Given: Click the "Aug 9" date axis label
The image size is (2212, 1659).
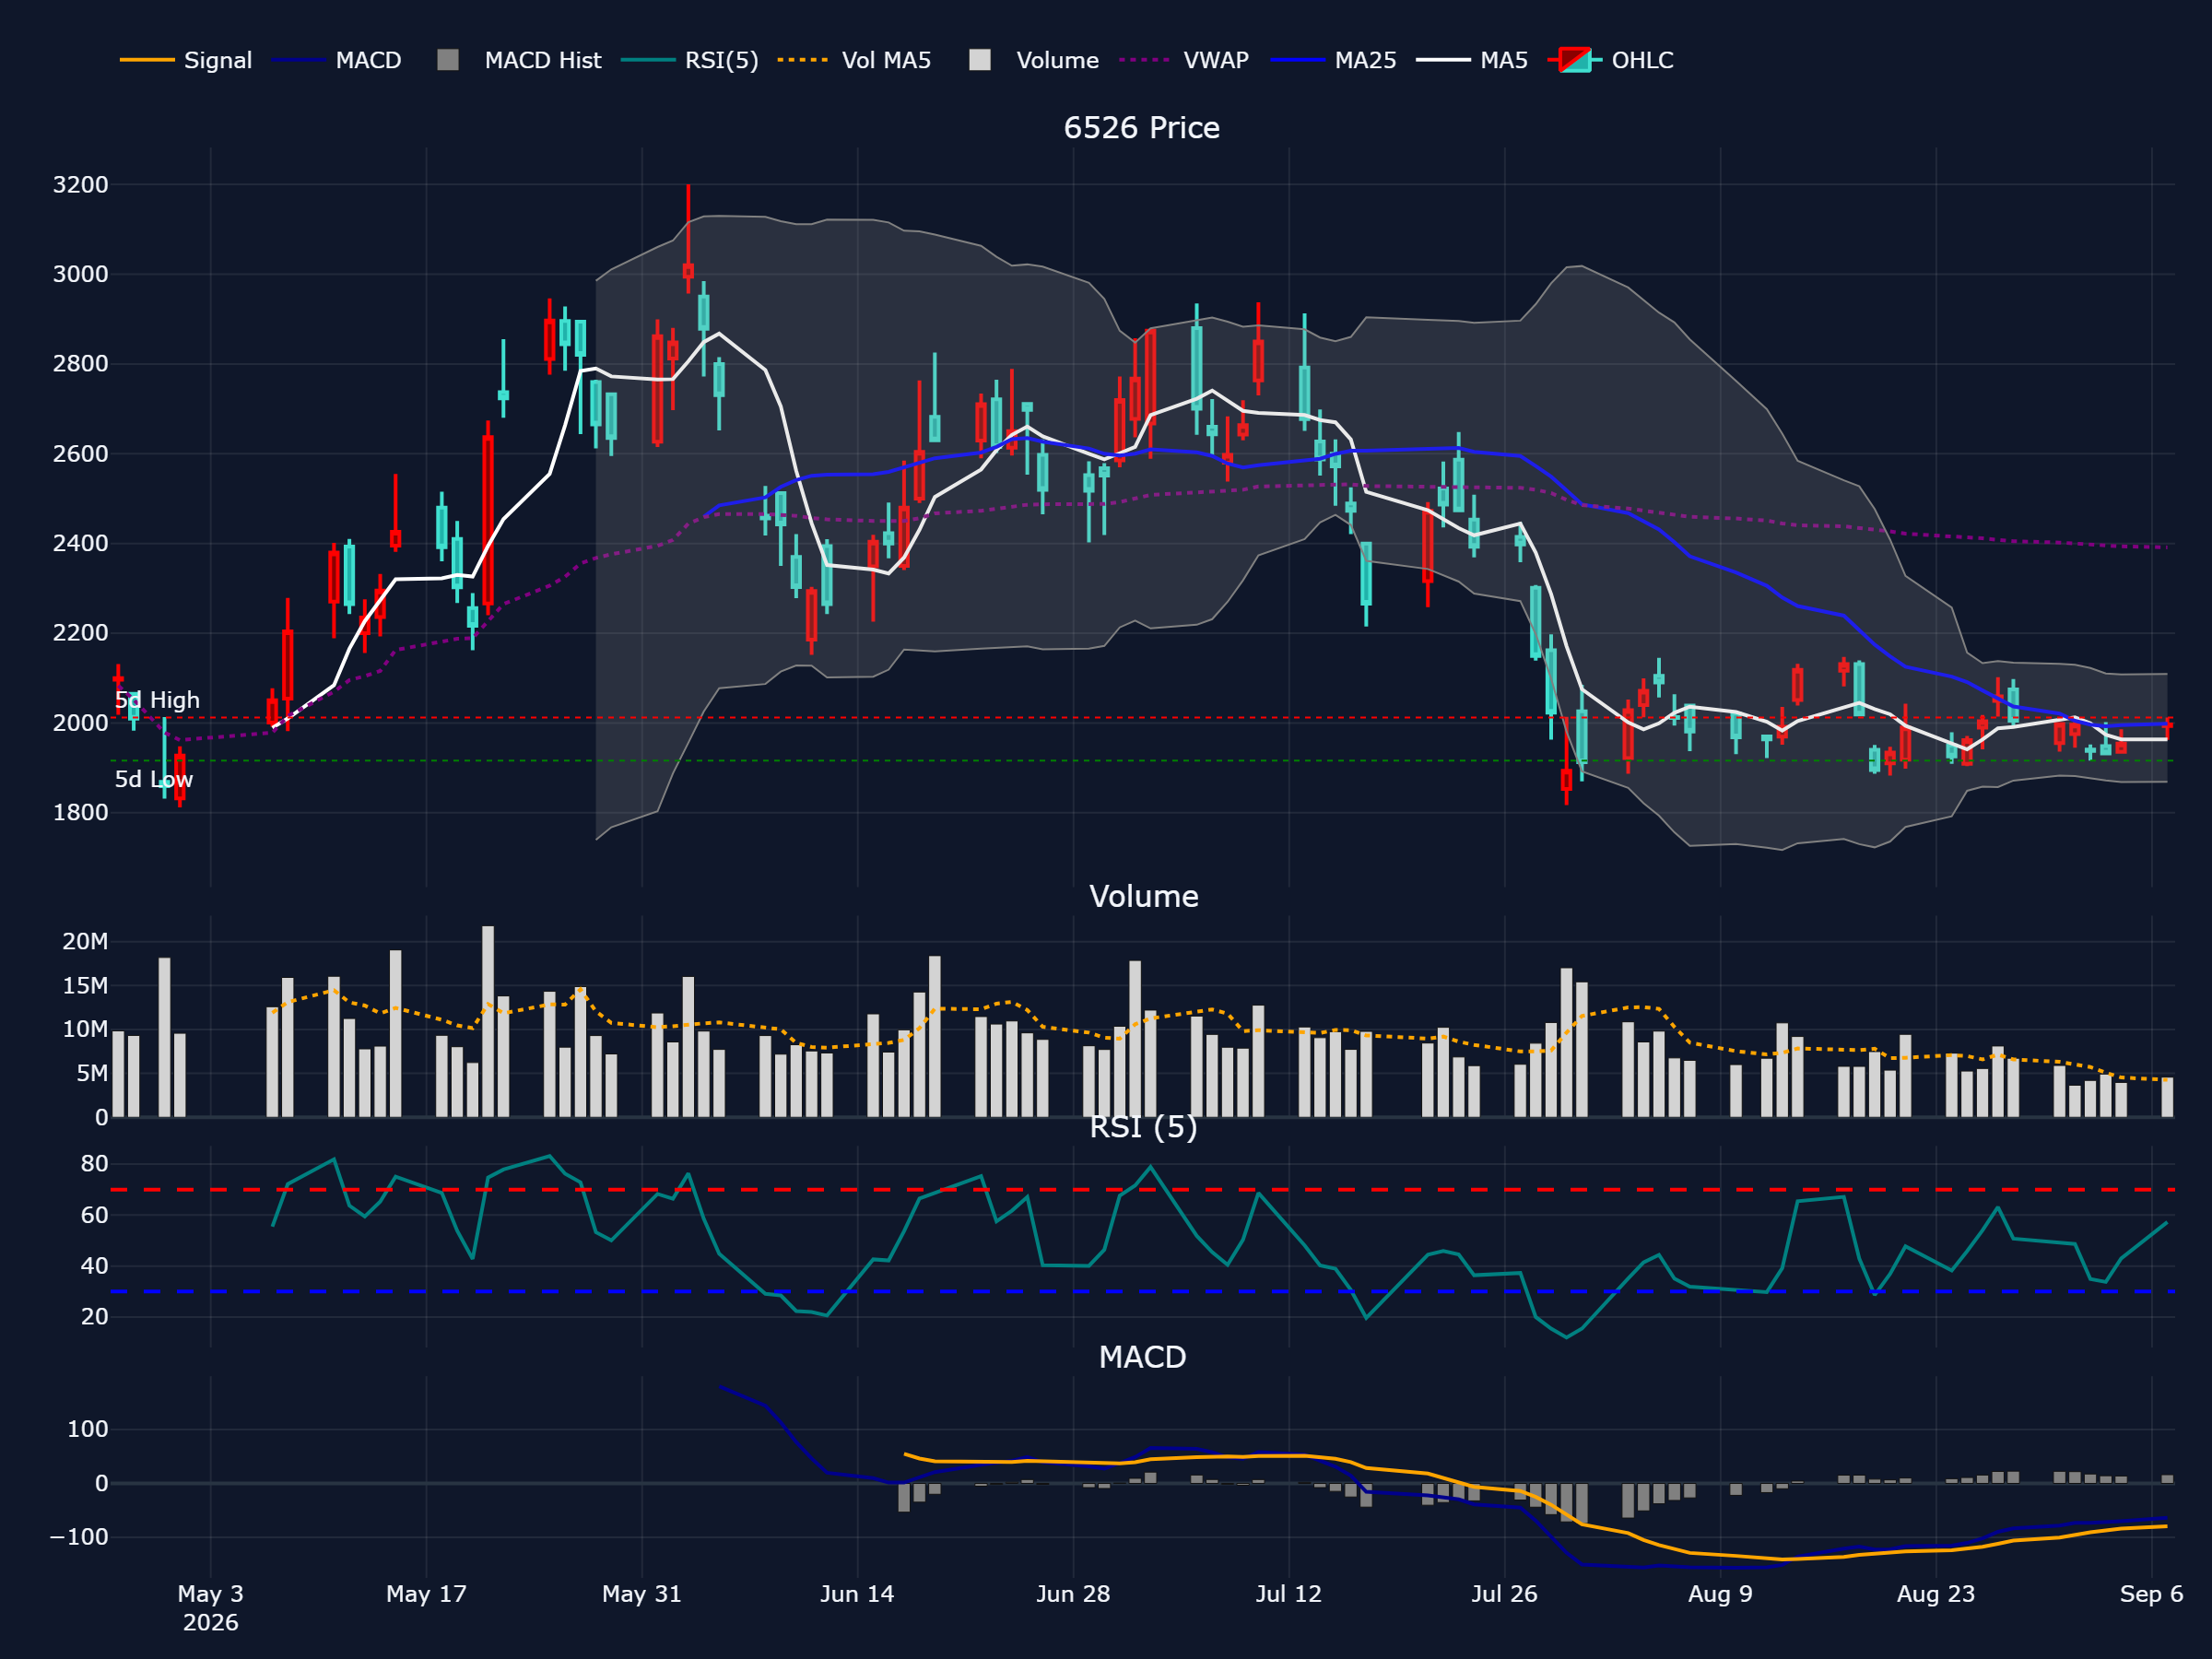Looking at the screenshot, I should (1720, 1594).
